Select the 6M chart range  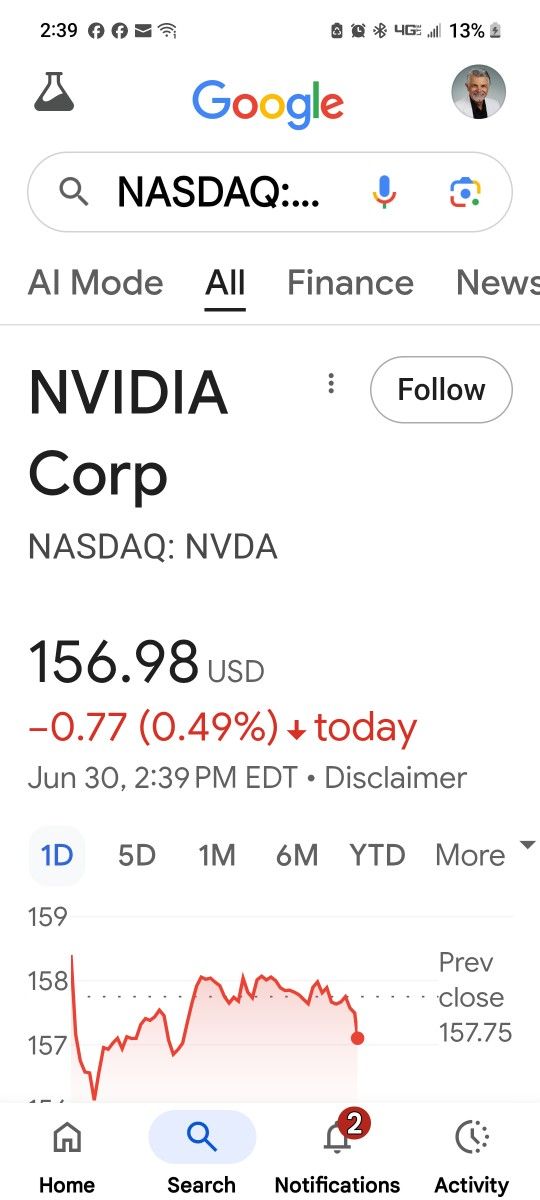pos(297,856)
